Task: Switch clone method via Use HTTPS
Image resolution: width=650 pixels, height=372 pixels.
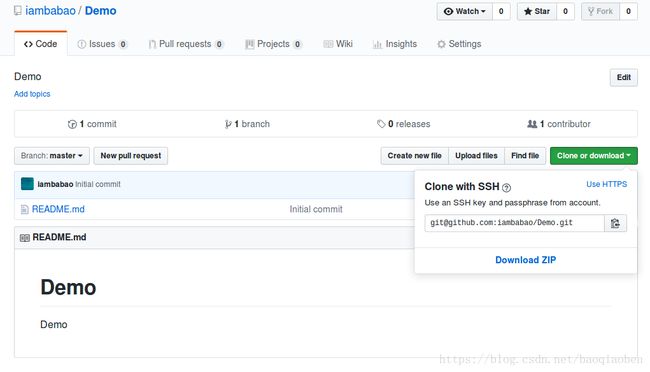Action: tap(606, 184)
